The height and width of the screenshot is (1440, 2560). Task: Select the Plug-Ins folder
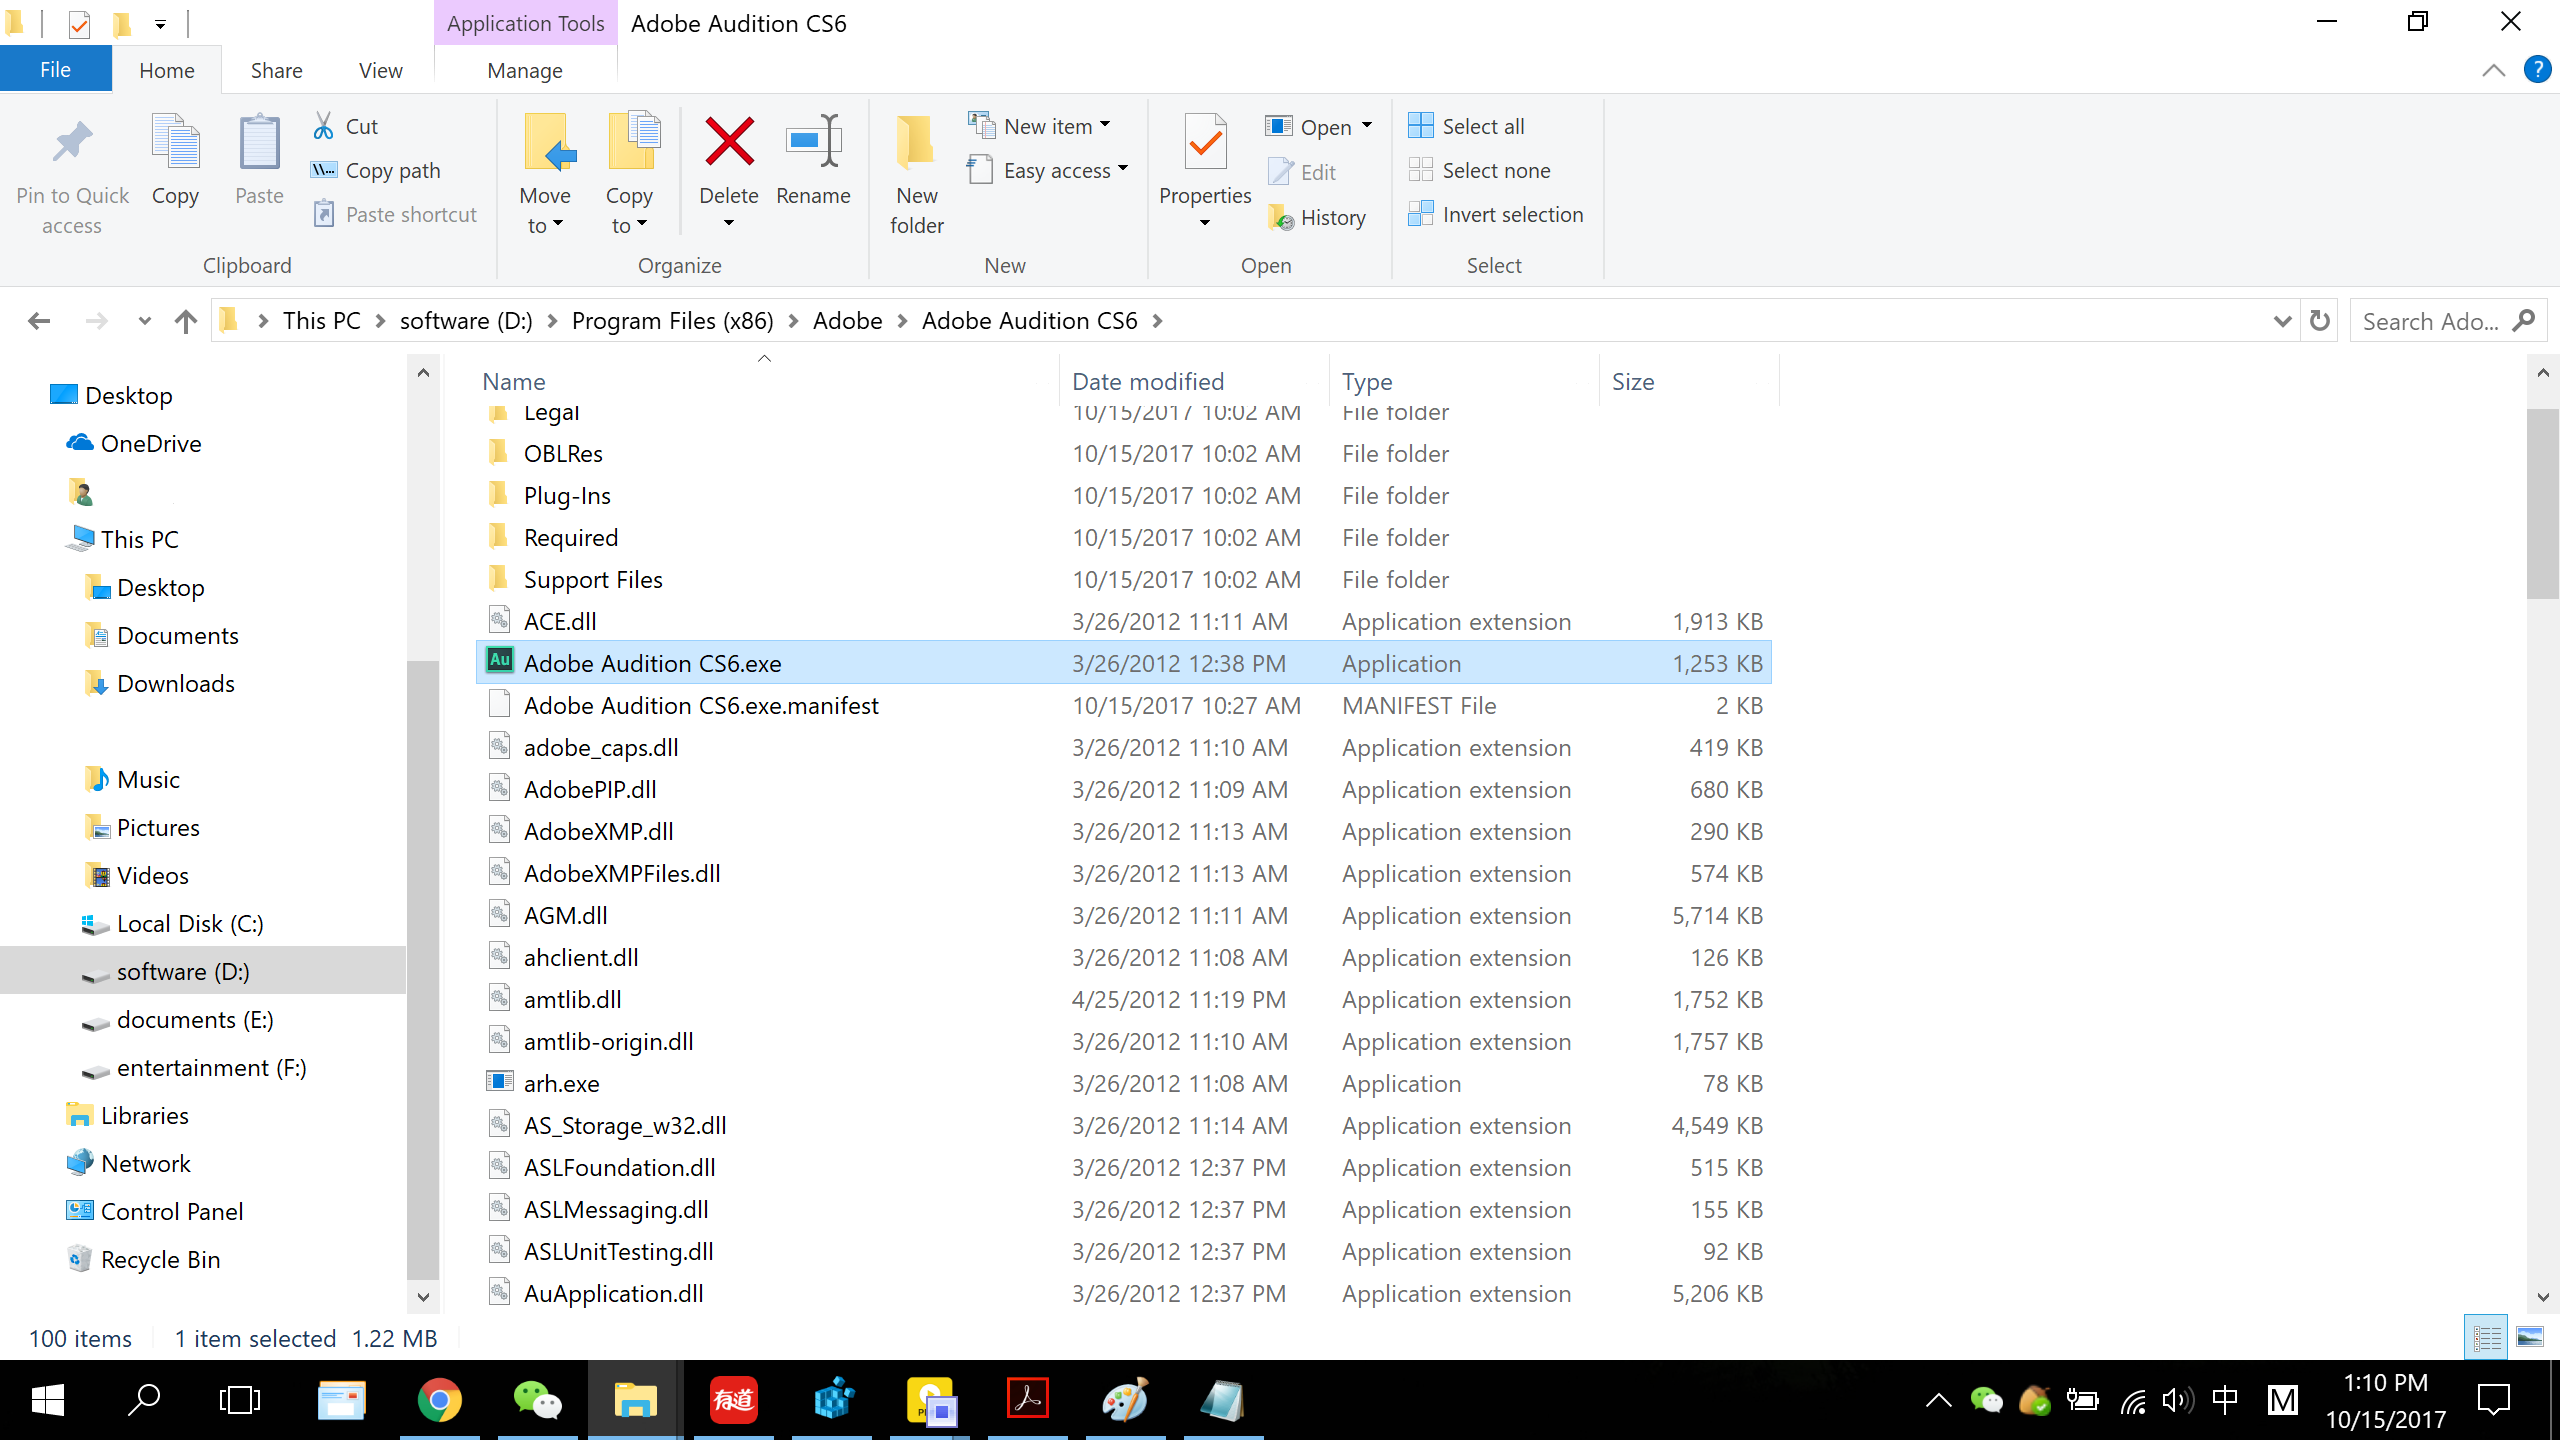pos(1123,495)
